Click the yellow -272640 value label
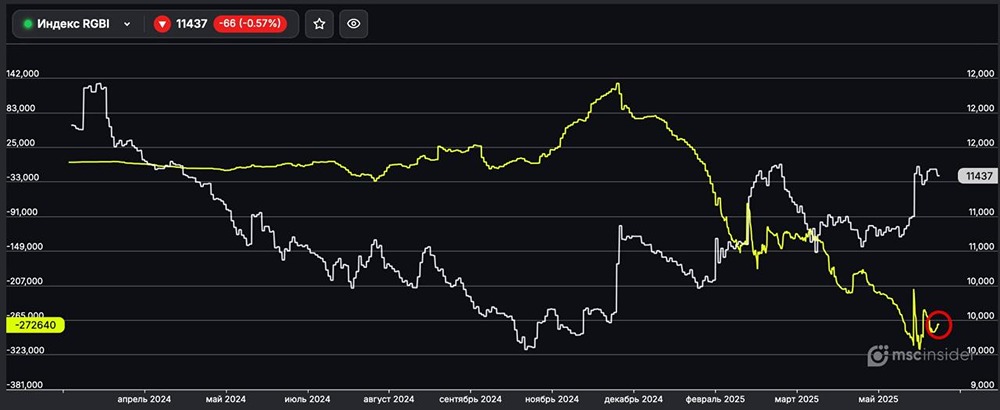Viewport: 1000px width, 410px height. pyautogui.click(x=35, y=325)
